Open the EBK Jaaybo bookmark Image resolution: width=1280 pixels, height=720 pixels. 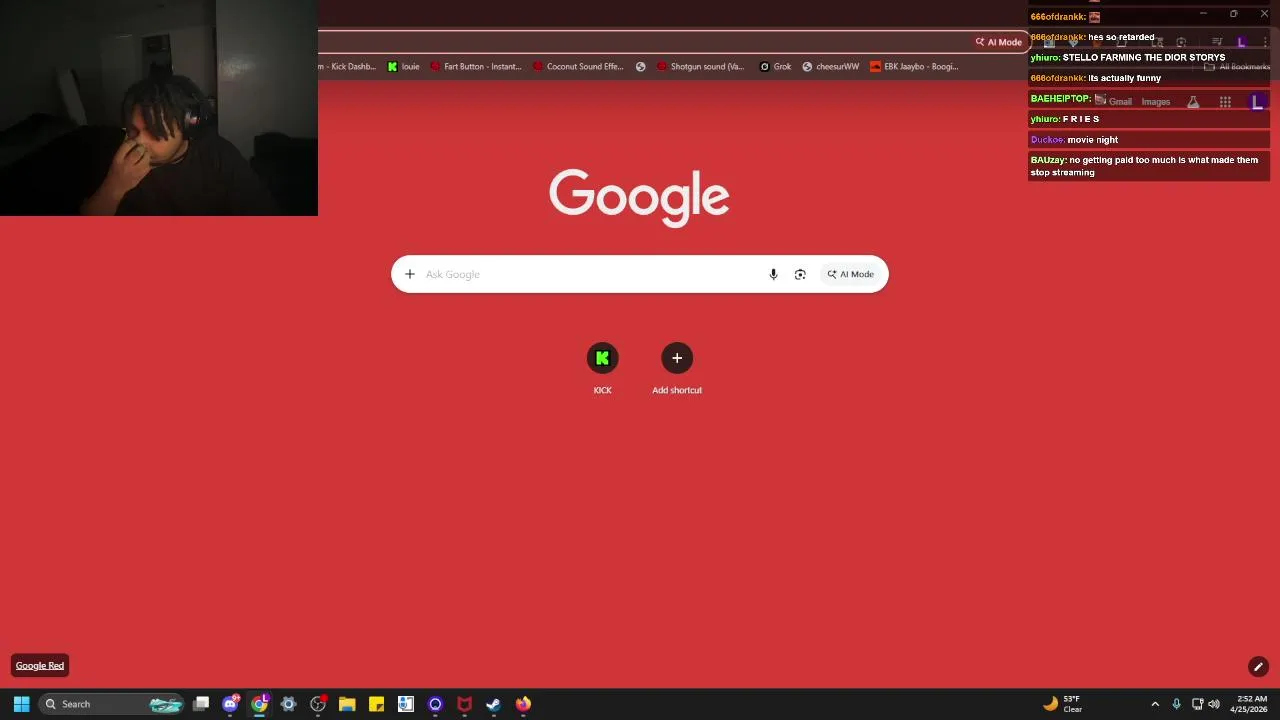pyautogui.click(x=915, y=67)
